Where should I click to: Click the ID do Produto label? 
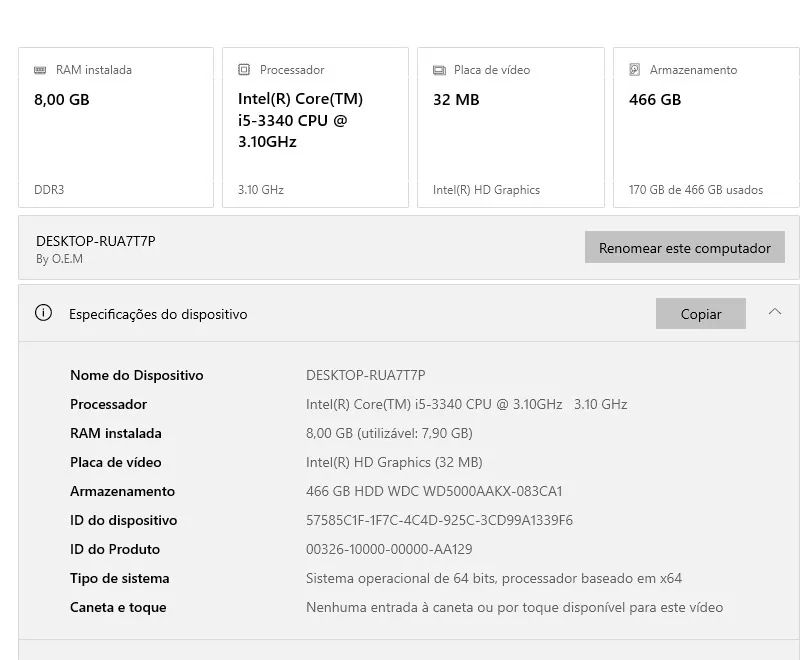coord(115,549)
